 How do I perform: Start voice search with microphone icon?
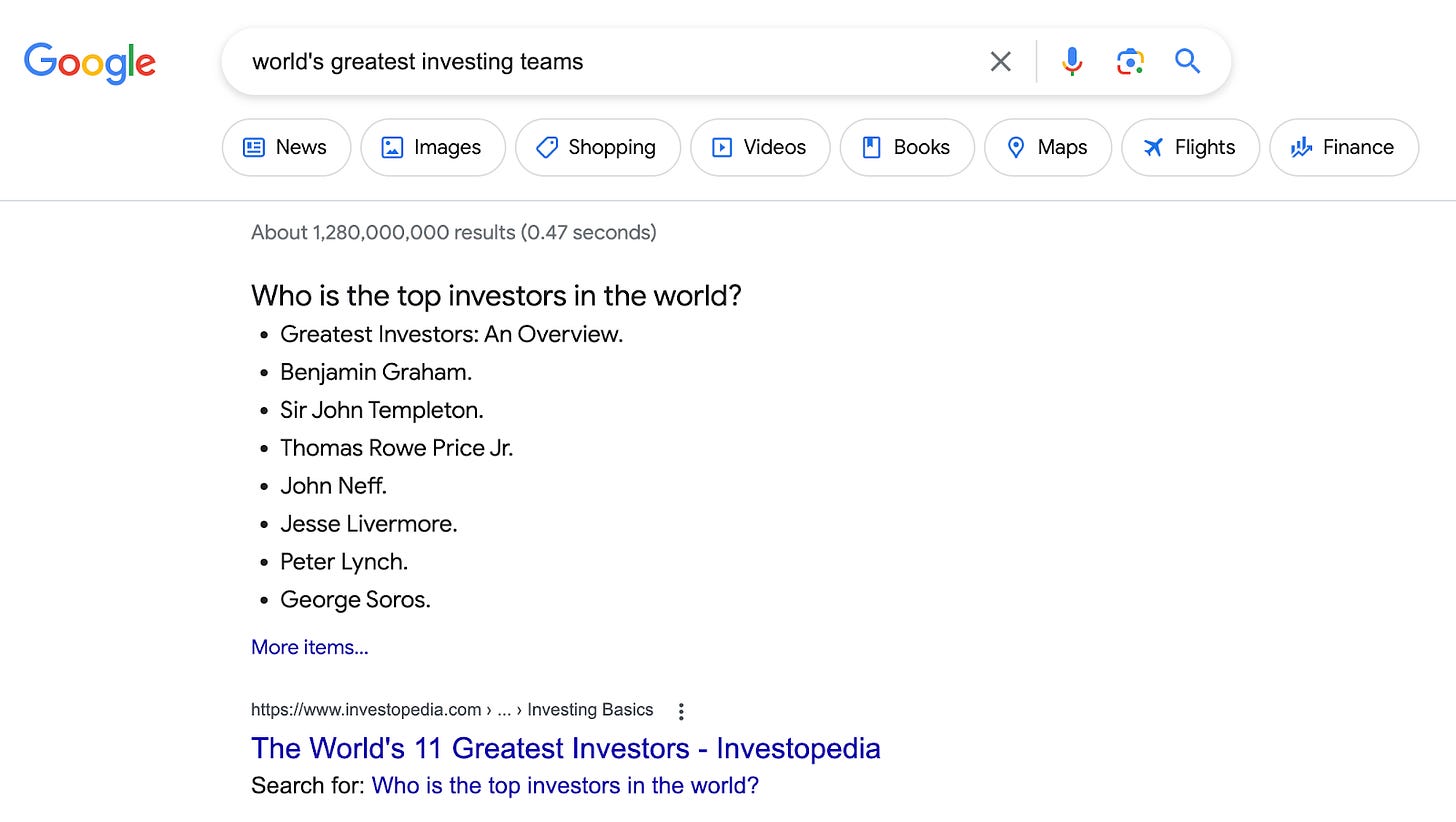tap(1072, 62)
